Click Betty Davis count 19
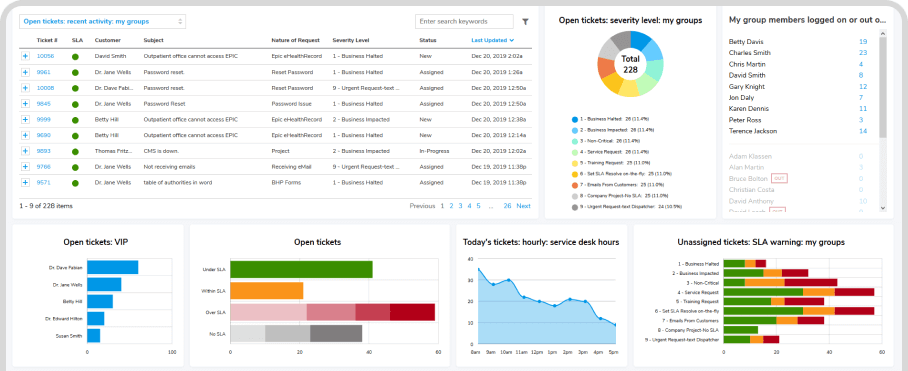908x371 pixels. click(x=863, y=42)
